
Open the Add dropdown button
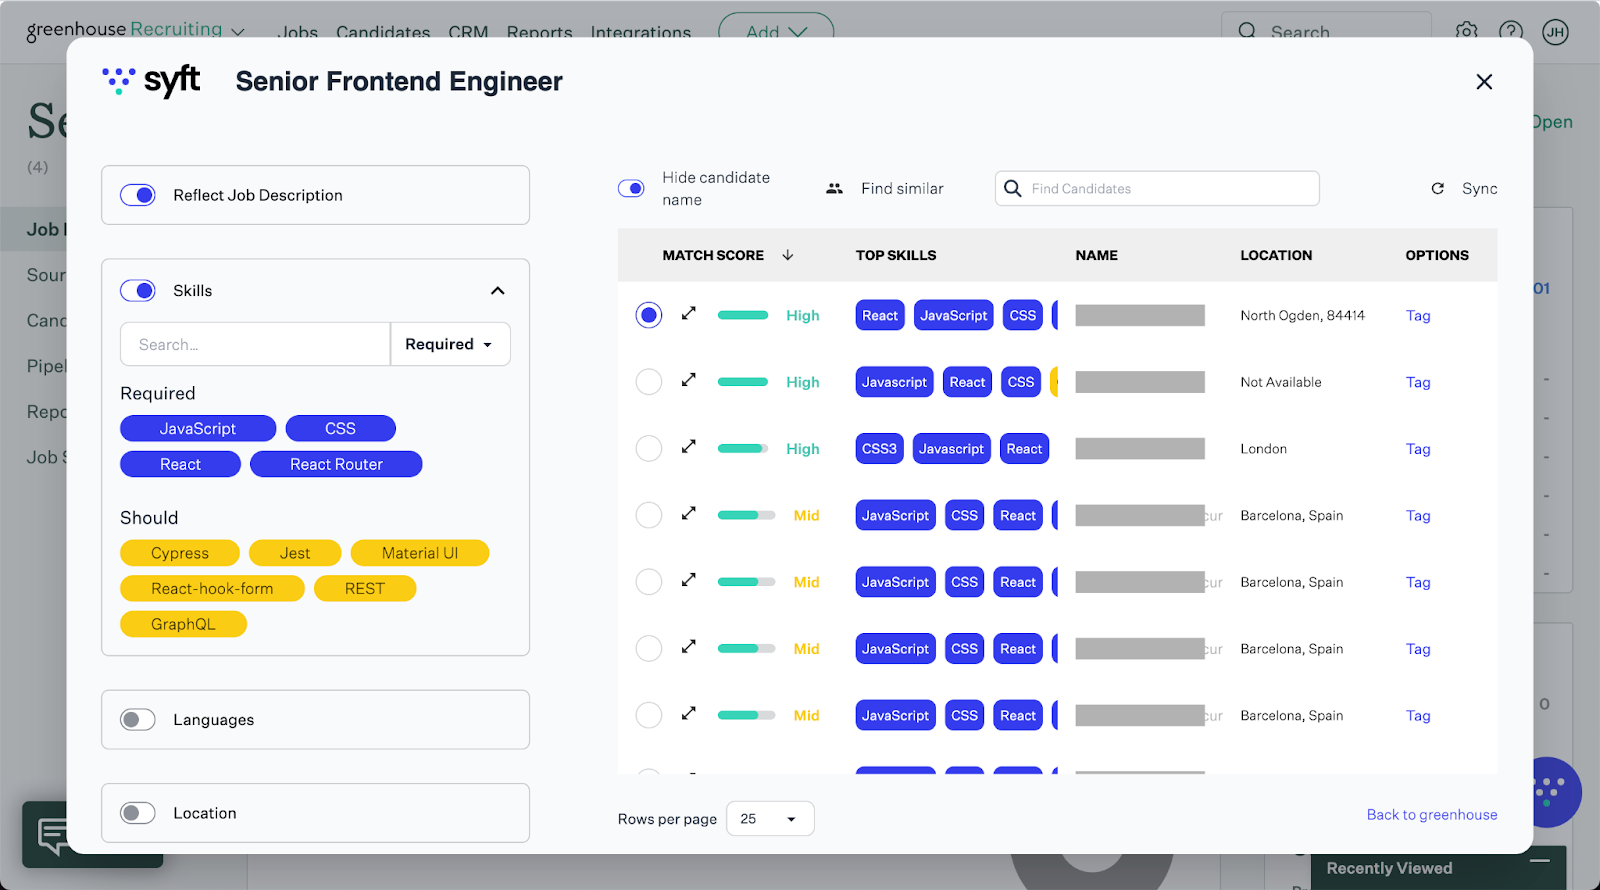point(776,32)
